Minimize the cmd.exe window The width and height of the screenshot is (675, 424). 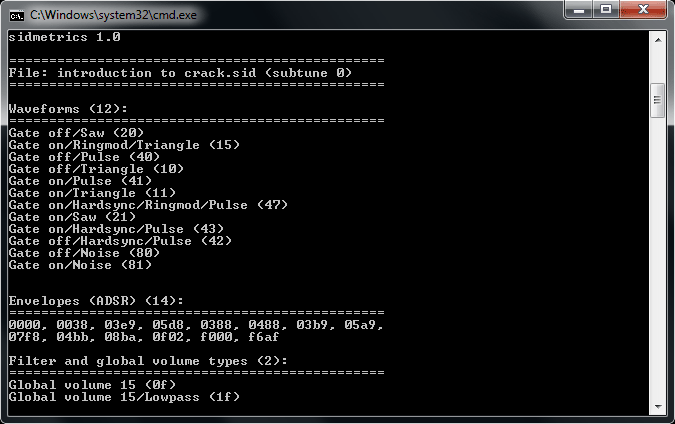(579, 9)
